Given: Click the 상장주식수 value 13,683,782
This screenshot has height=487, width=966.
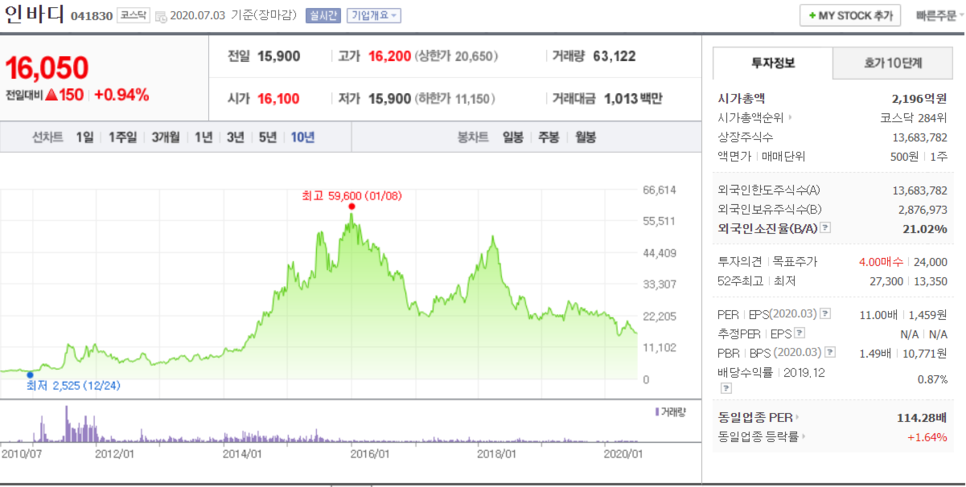Looking at the screenshot, I should 920,137.
